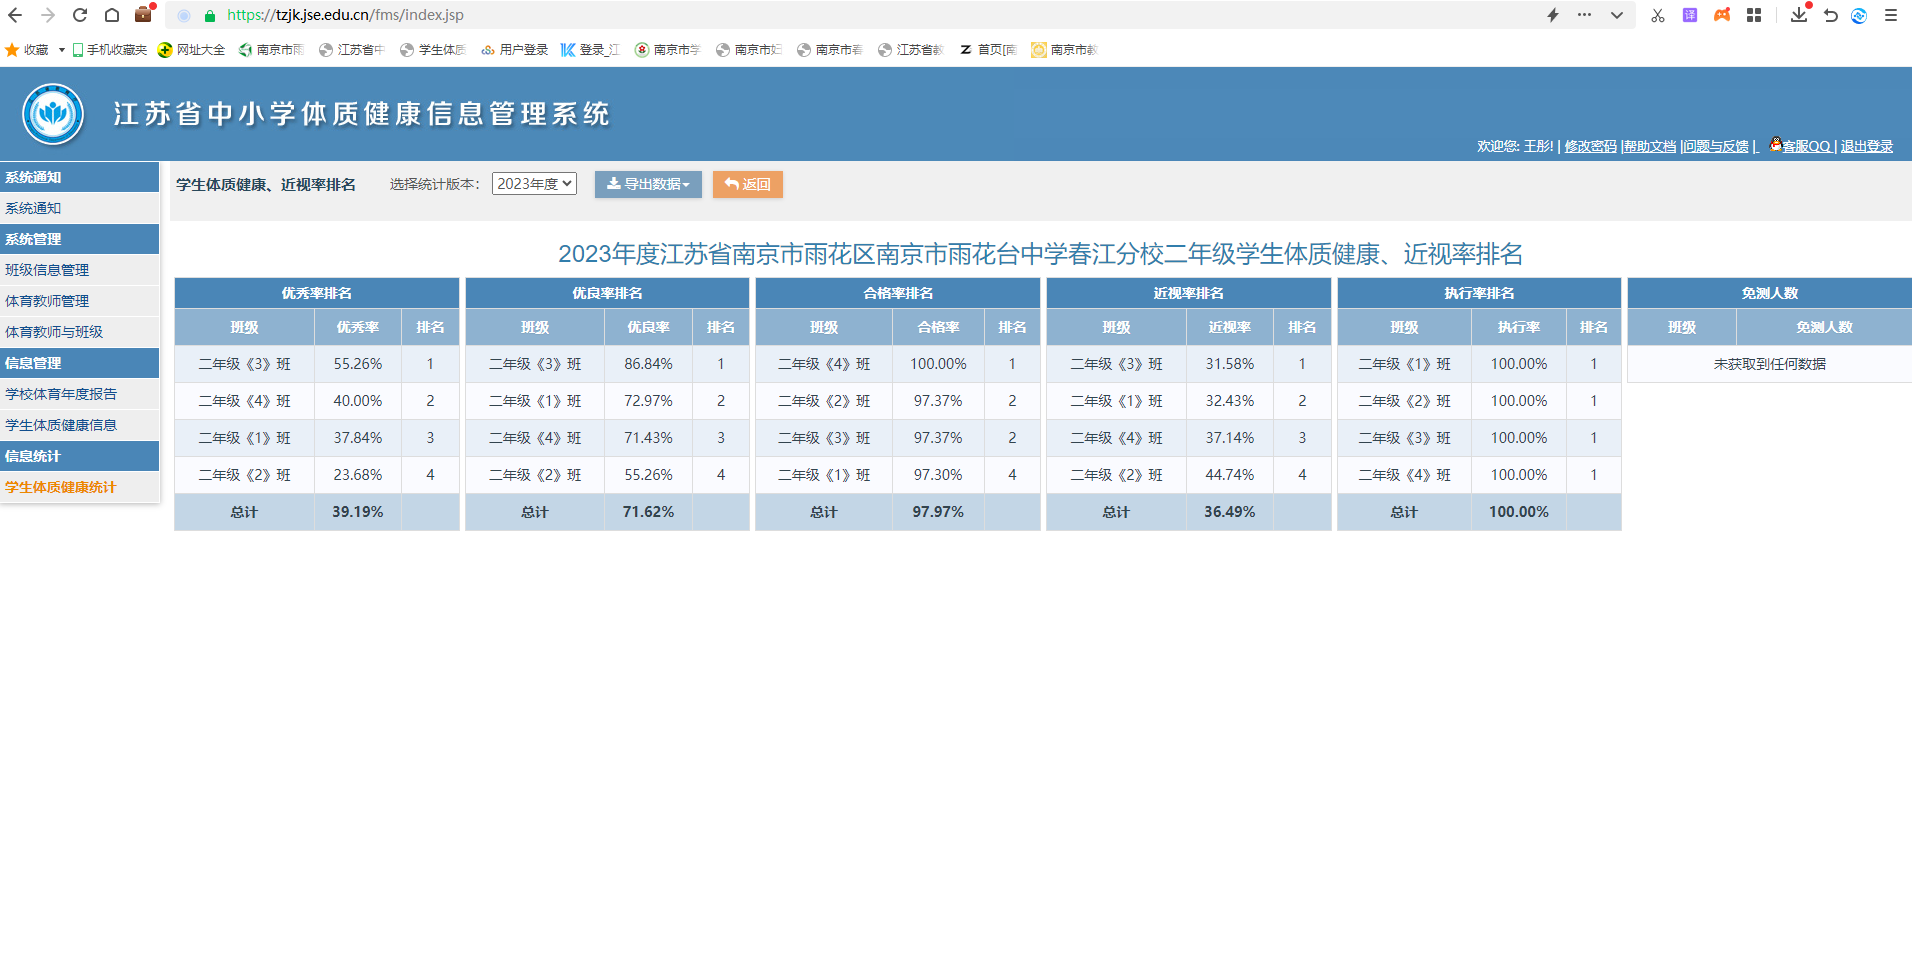The height and width of the screenshot is (976, 1912).
Task: Click the 86.84% 优良率 cell
Action: click(648, 364)
